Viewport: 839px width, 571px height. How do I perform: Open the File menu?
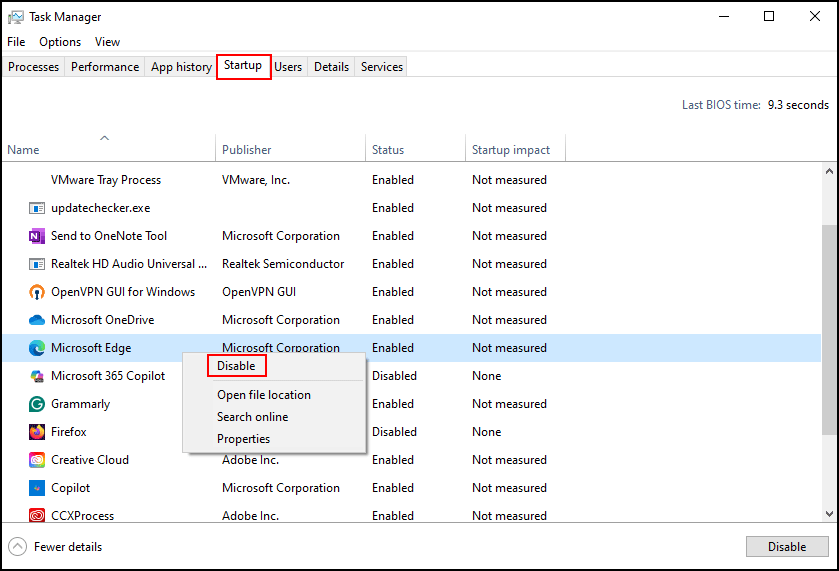pyautogui.click(x=16, y=42)
